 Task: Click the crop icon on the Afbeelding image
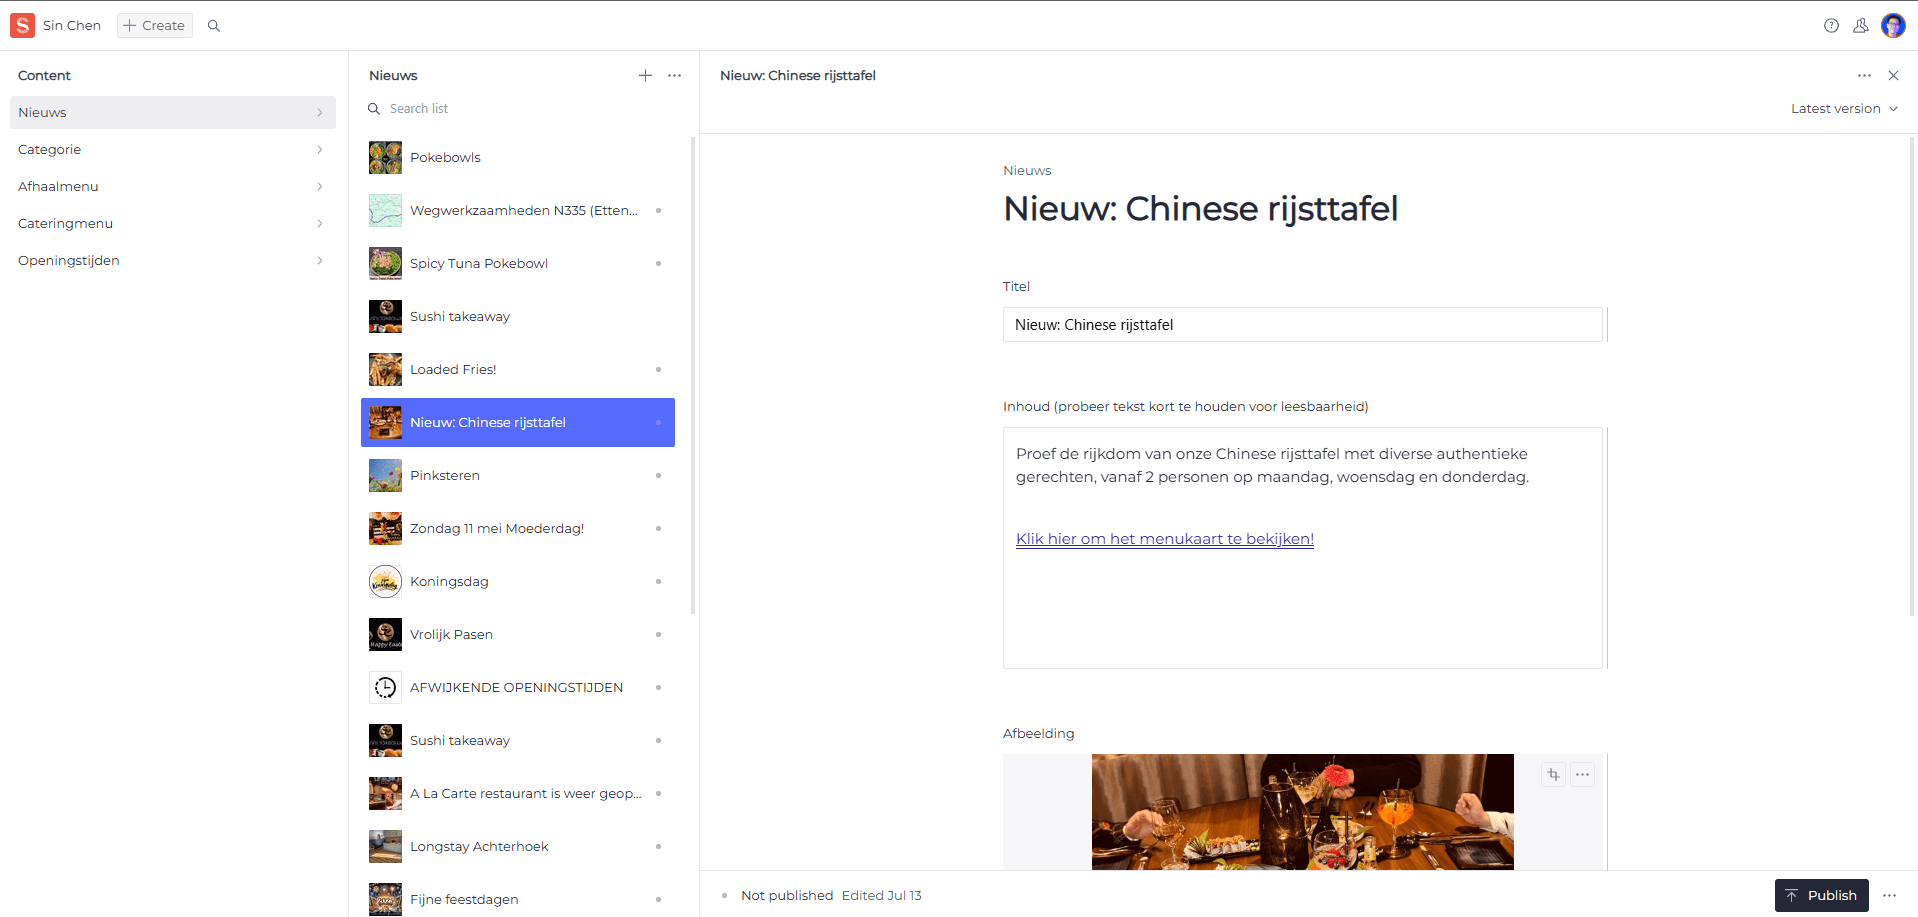click(x=1553, y=774)
